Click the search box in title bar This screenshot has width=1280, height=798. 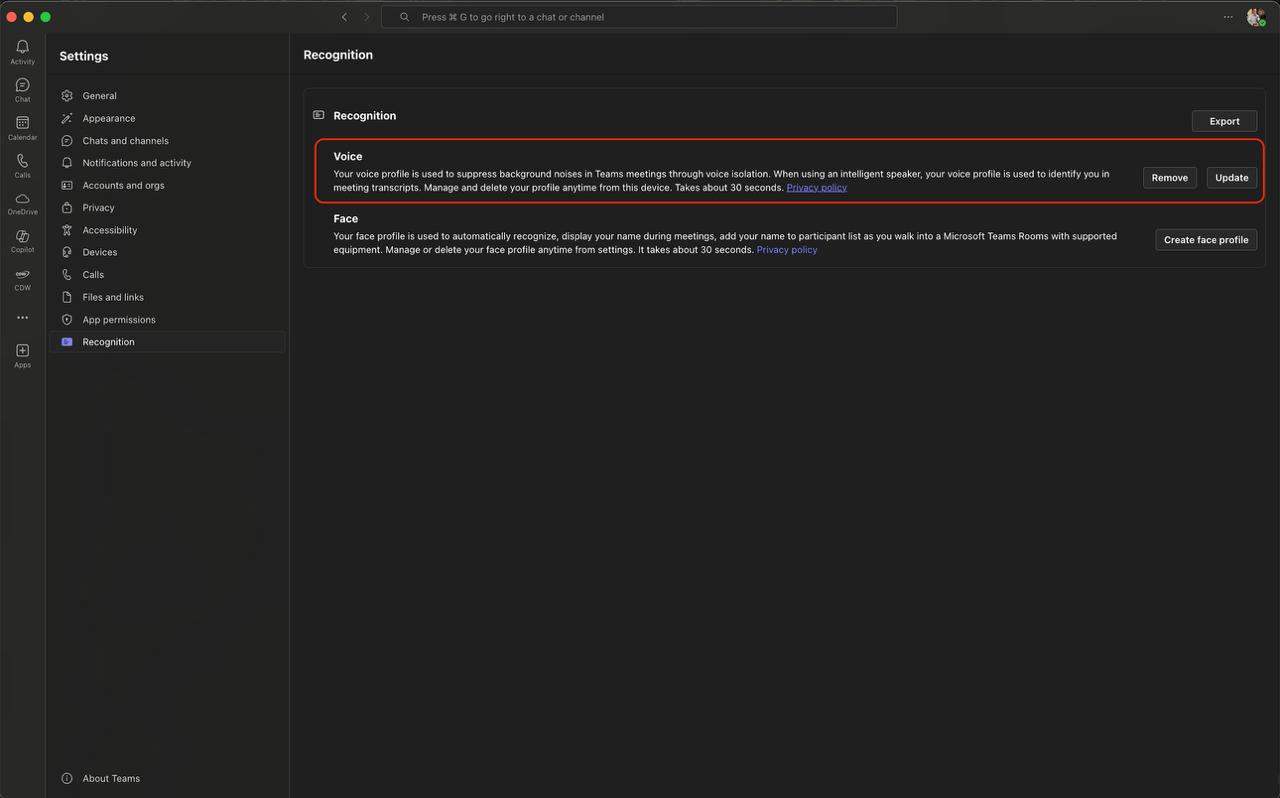(638, 17)
